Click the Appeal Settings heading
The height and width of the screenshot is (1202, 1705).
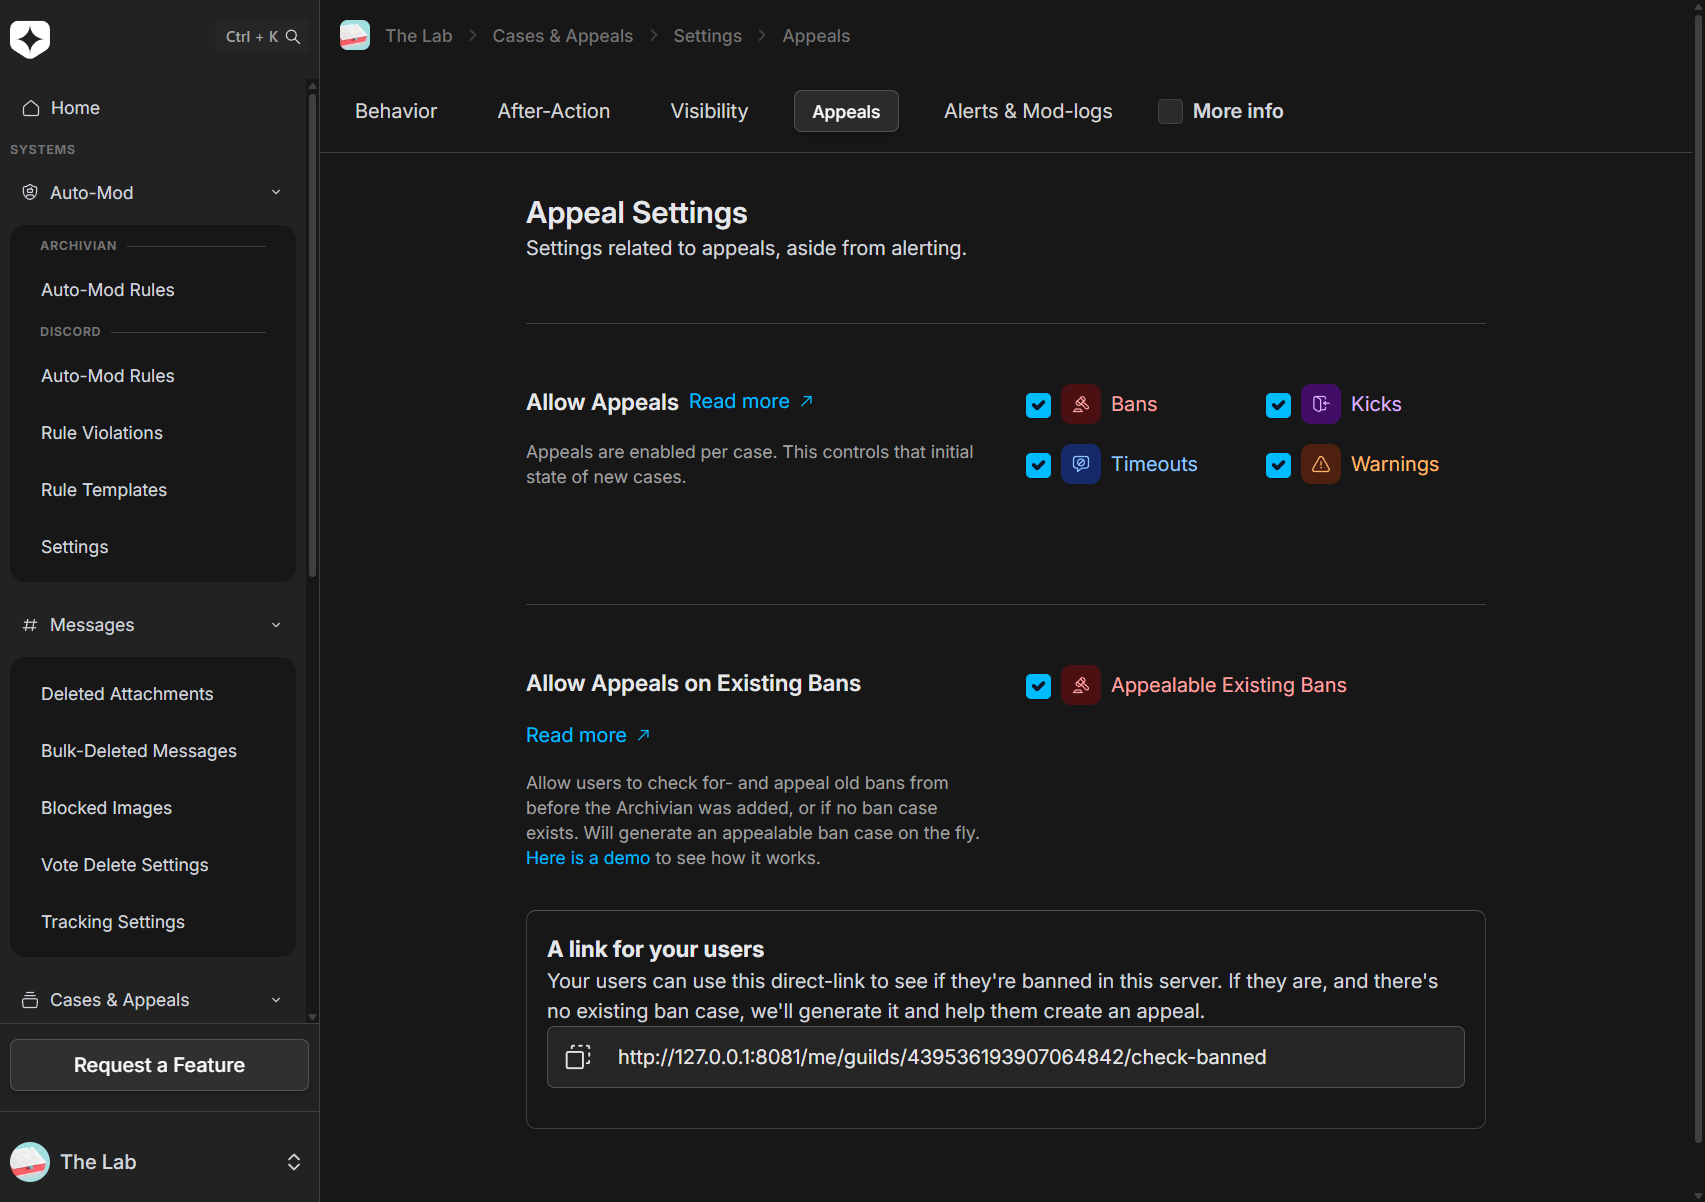(637, 213)
